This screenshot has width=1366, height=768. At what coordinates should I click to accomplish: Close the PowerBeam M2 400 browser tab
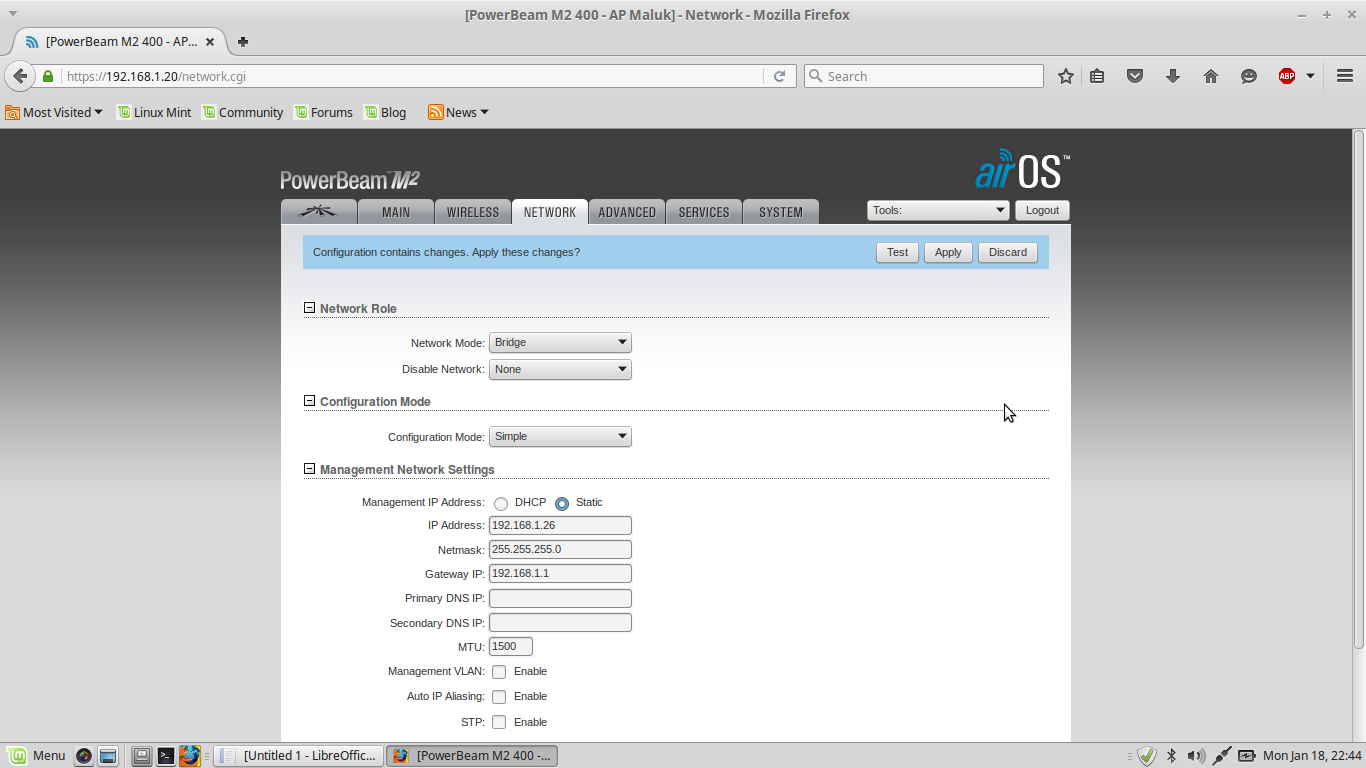click(210, 42)
